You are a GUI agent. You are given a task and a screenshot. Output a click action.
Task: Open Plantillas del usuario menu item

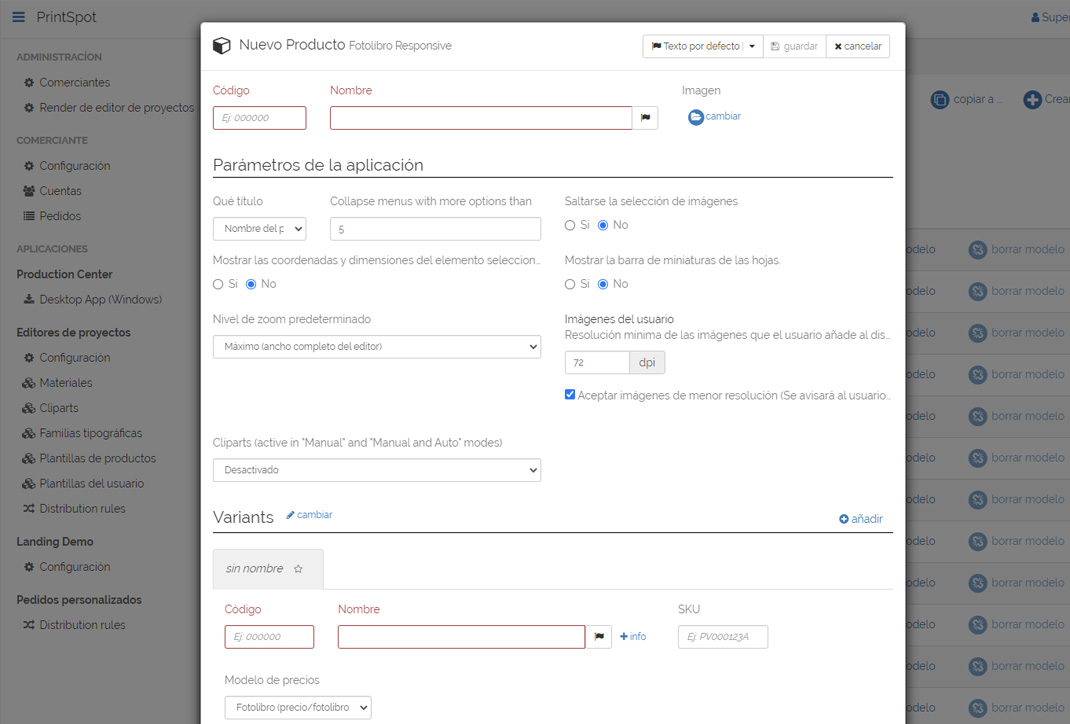tap(91, 484)
